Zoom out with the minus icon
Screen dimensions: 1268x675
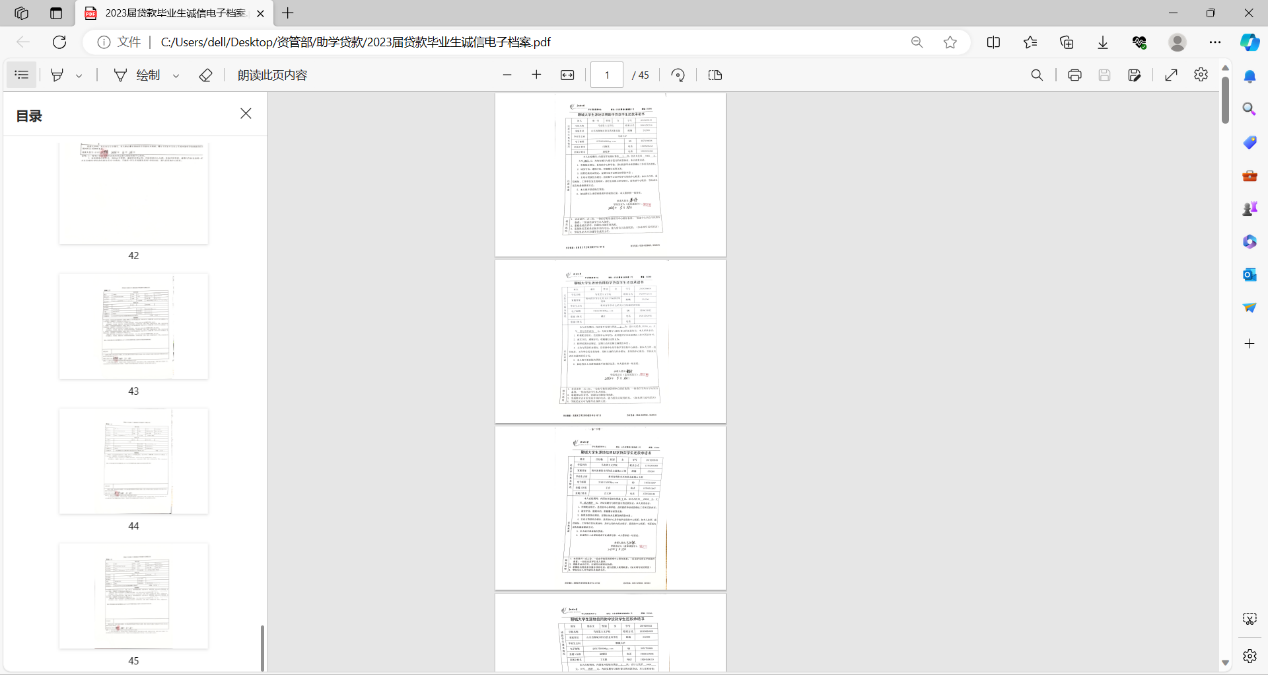(507, 75)
